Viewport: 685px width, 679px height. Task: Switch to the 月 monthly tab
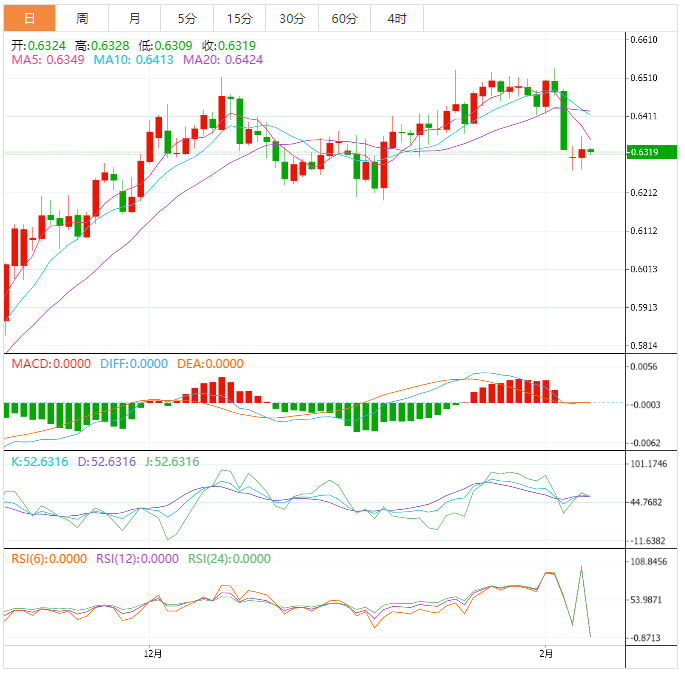[134, 18]
